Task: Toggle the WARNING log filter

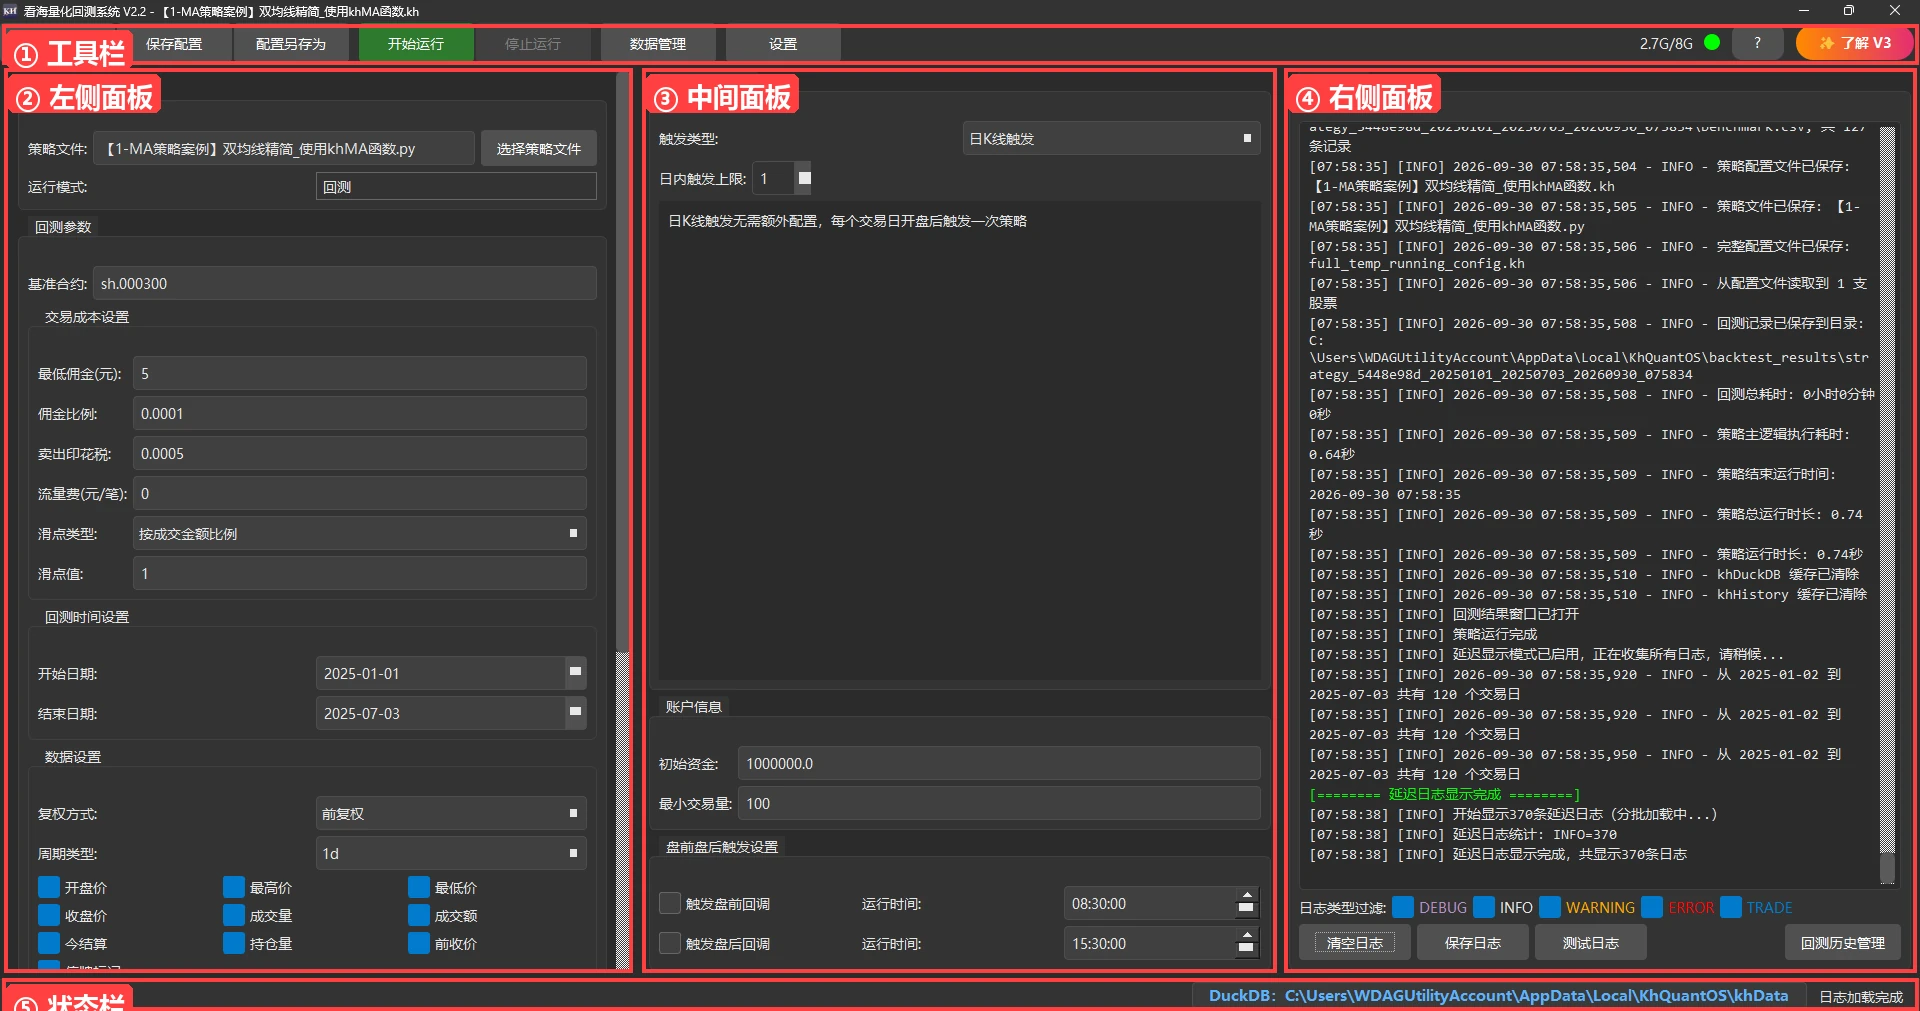Action: [x=1550, y=907]
